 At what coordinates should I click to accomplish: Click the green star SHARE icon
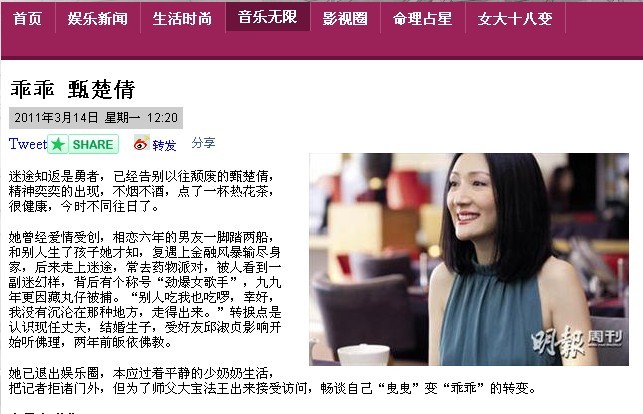(58, 144)
